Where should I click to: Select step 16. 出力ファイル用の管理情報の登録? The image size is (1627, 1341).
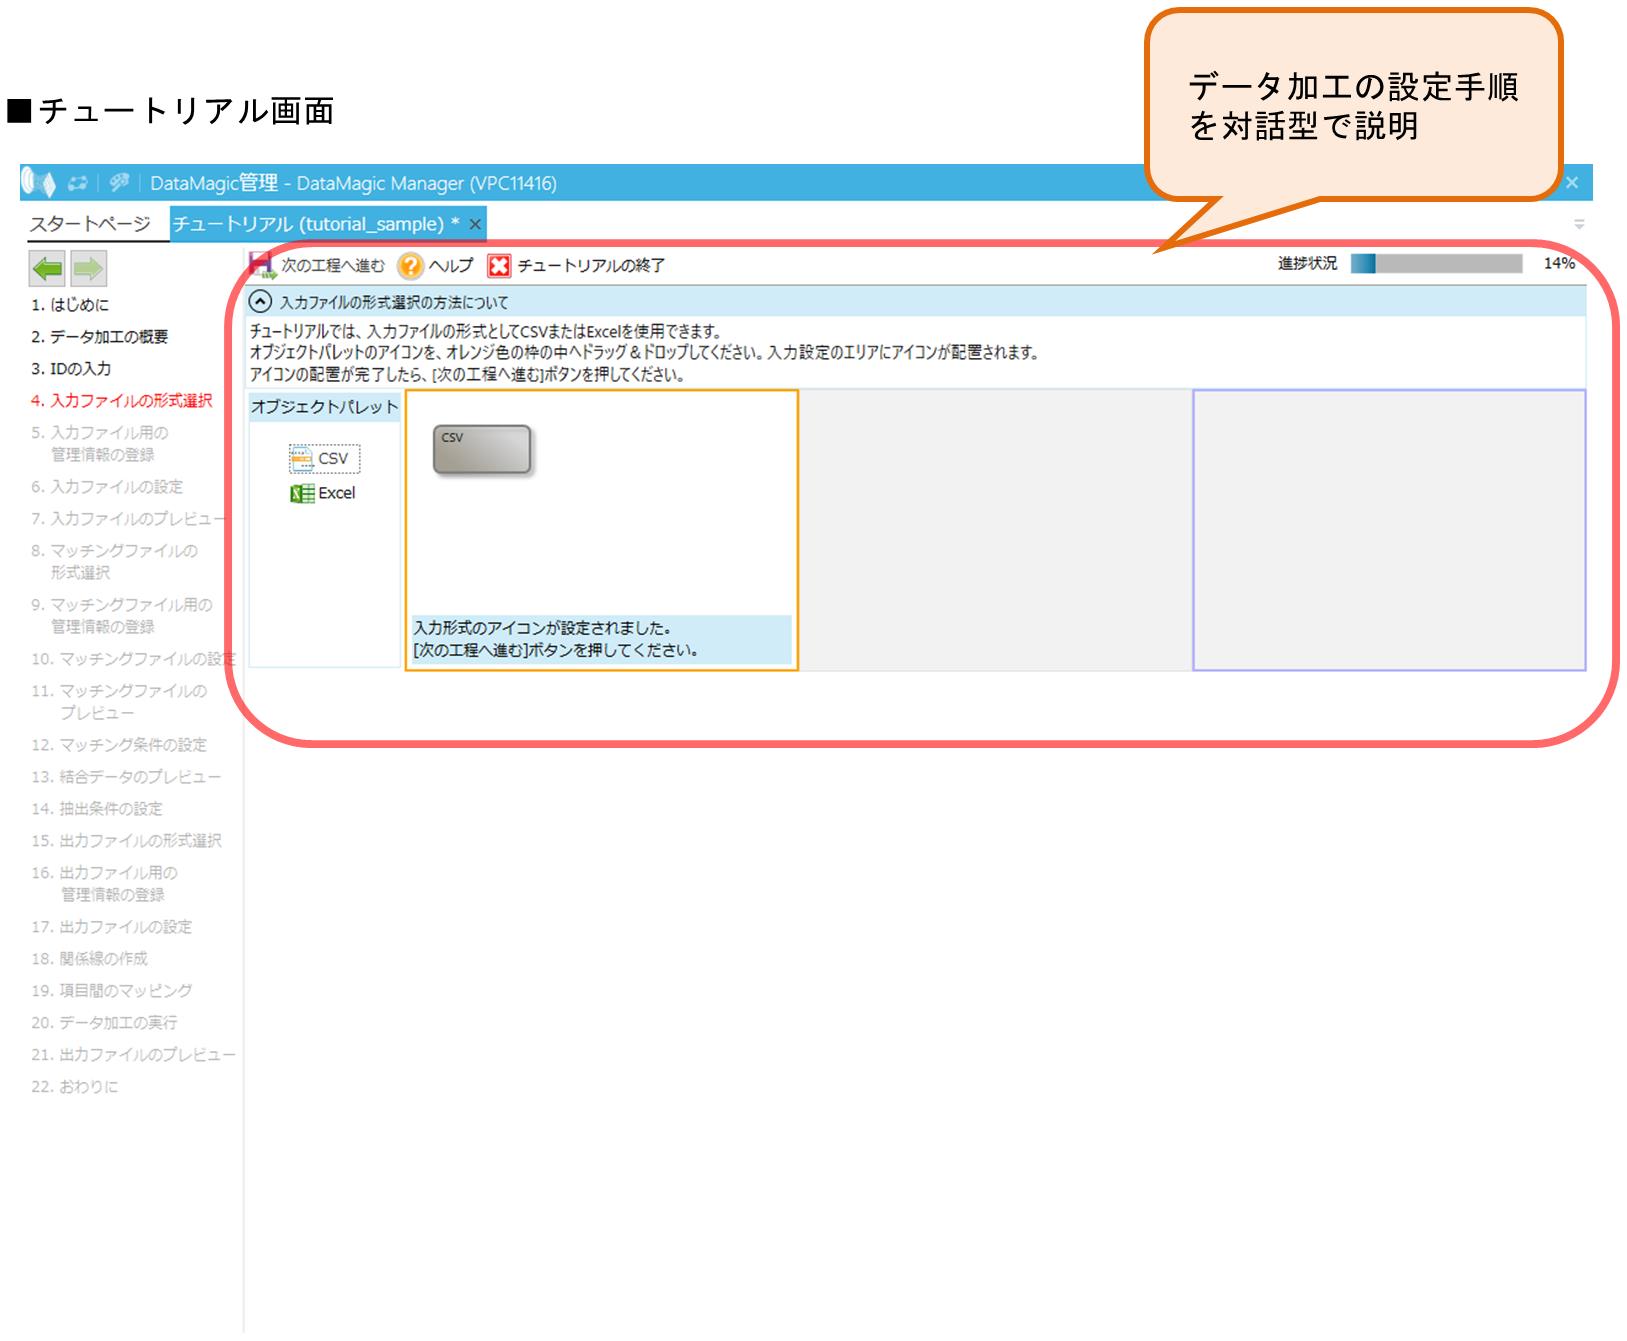point(104,883)
